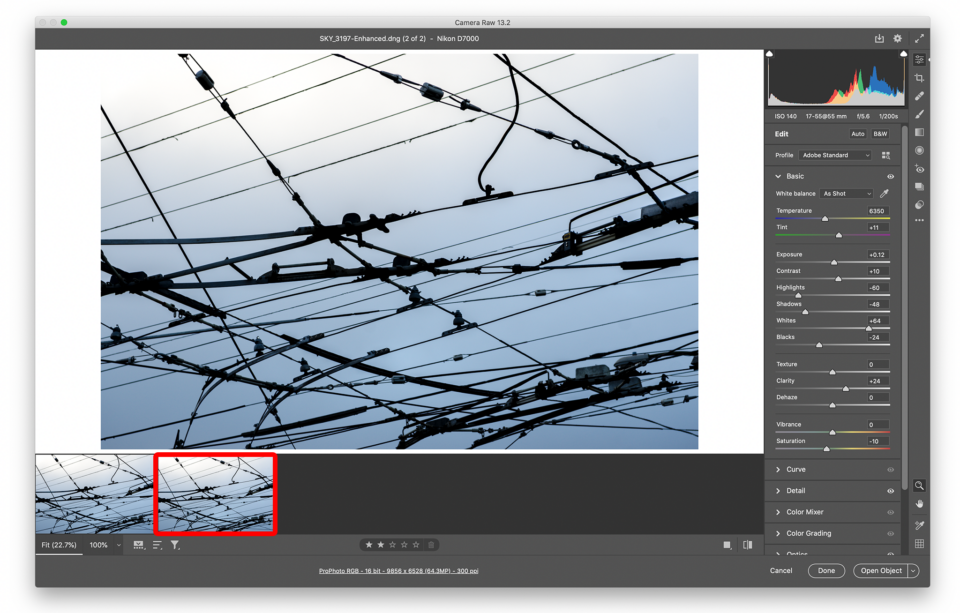Select the Radial Filter tool
960x613 pixels.
[x=919, y=151]
